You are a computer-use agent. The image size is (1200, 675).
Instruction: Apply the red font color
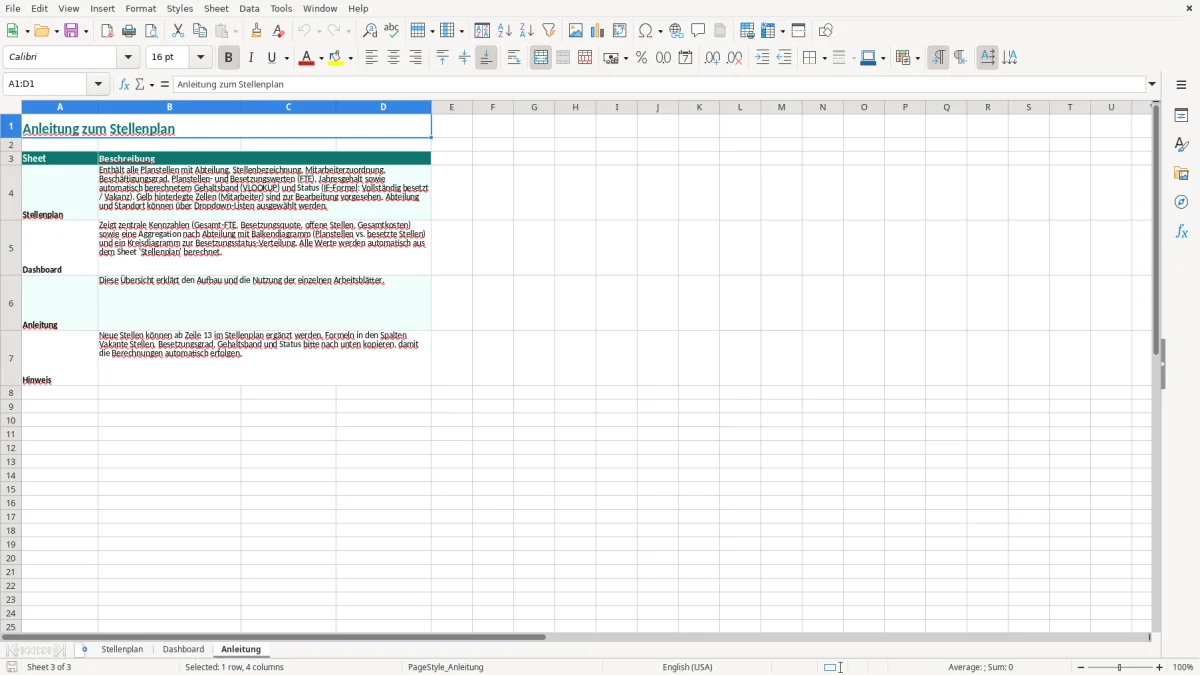[307, 58]
